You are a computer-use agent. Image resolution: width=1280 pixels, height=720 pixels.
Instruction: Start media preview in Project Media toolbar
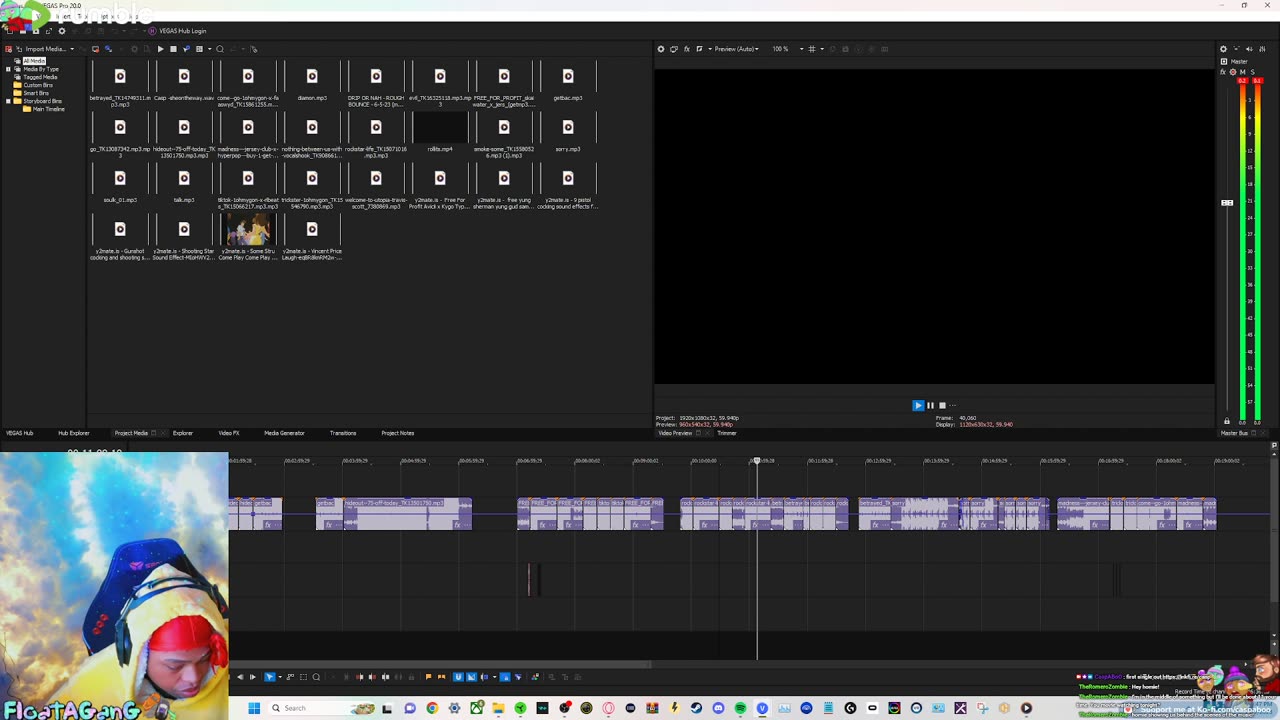click(x=160, y=49)
